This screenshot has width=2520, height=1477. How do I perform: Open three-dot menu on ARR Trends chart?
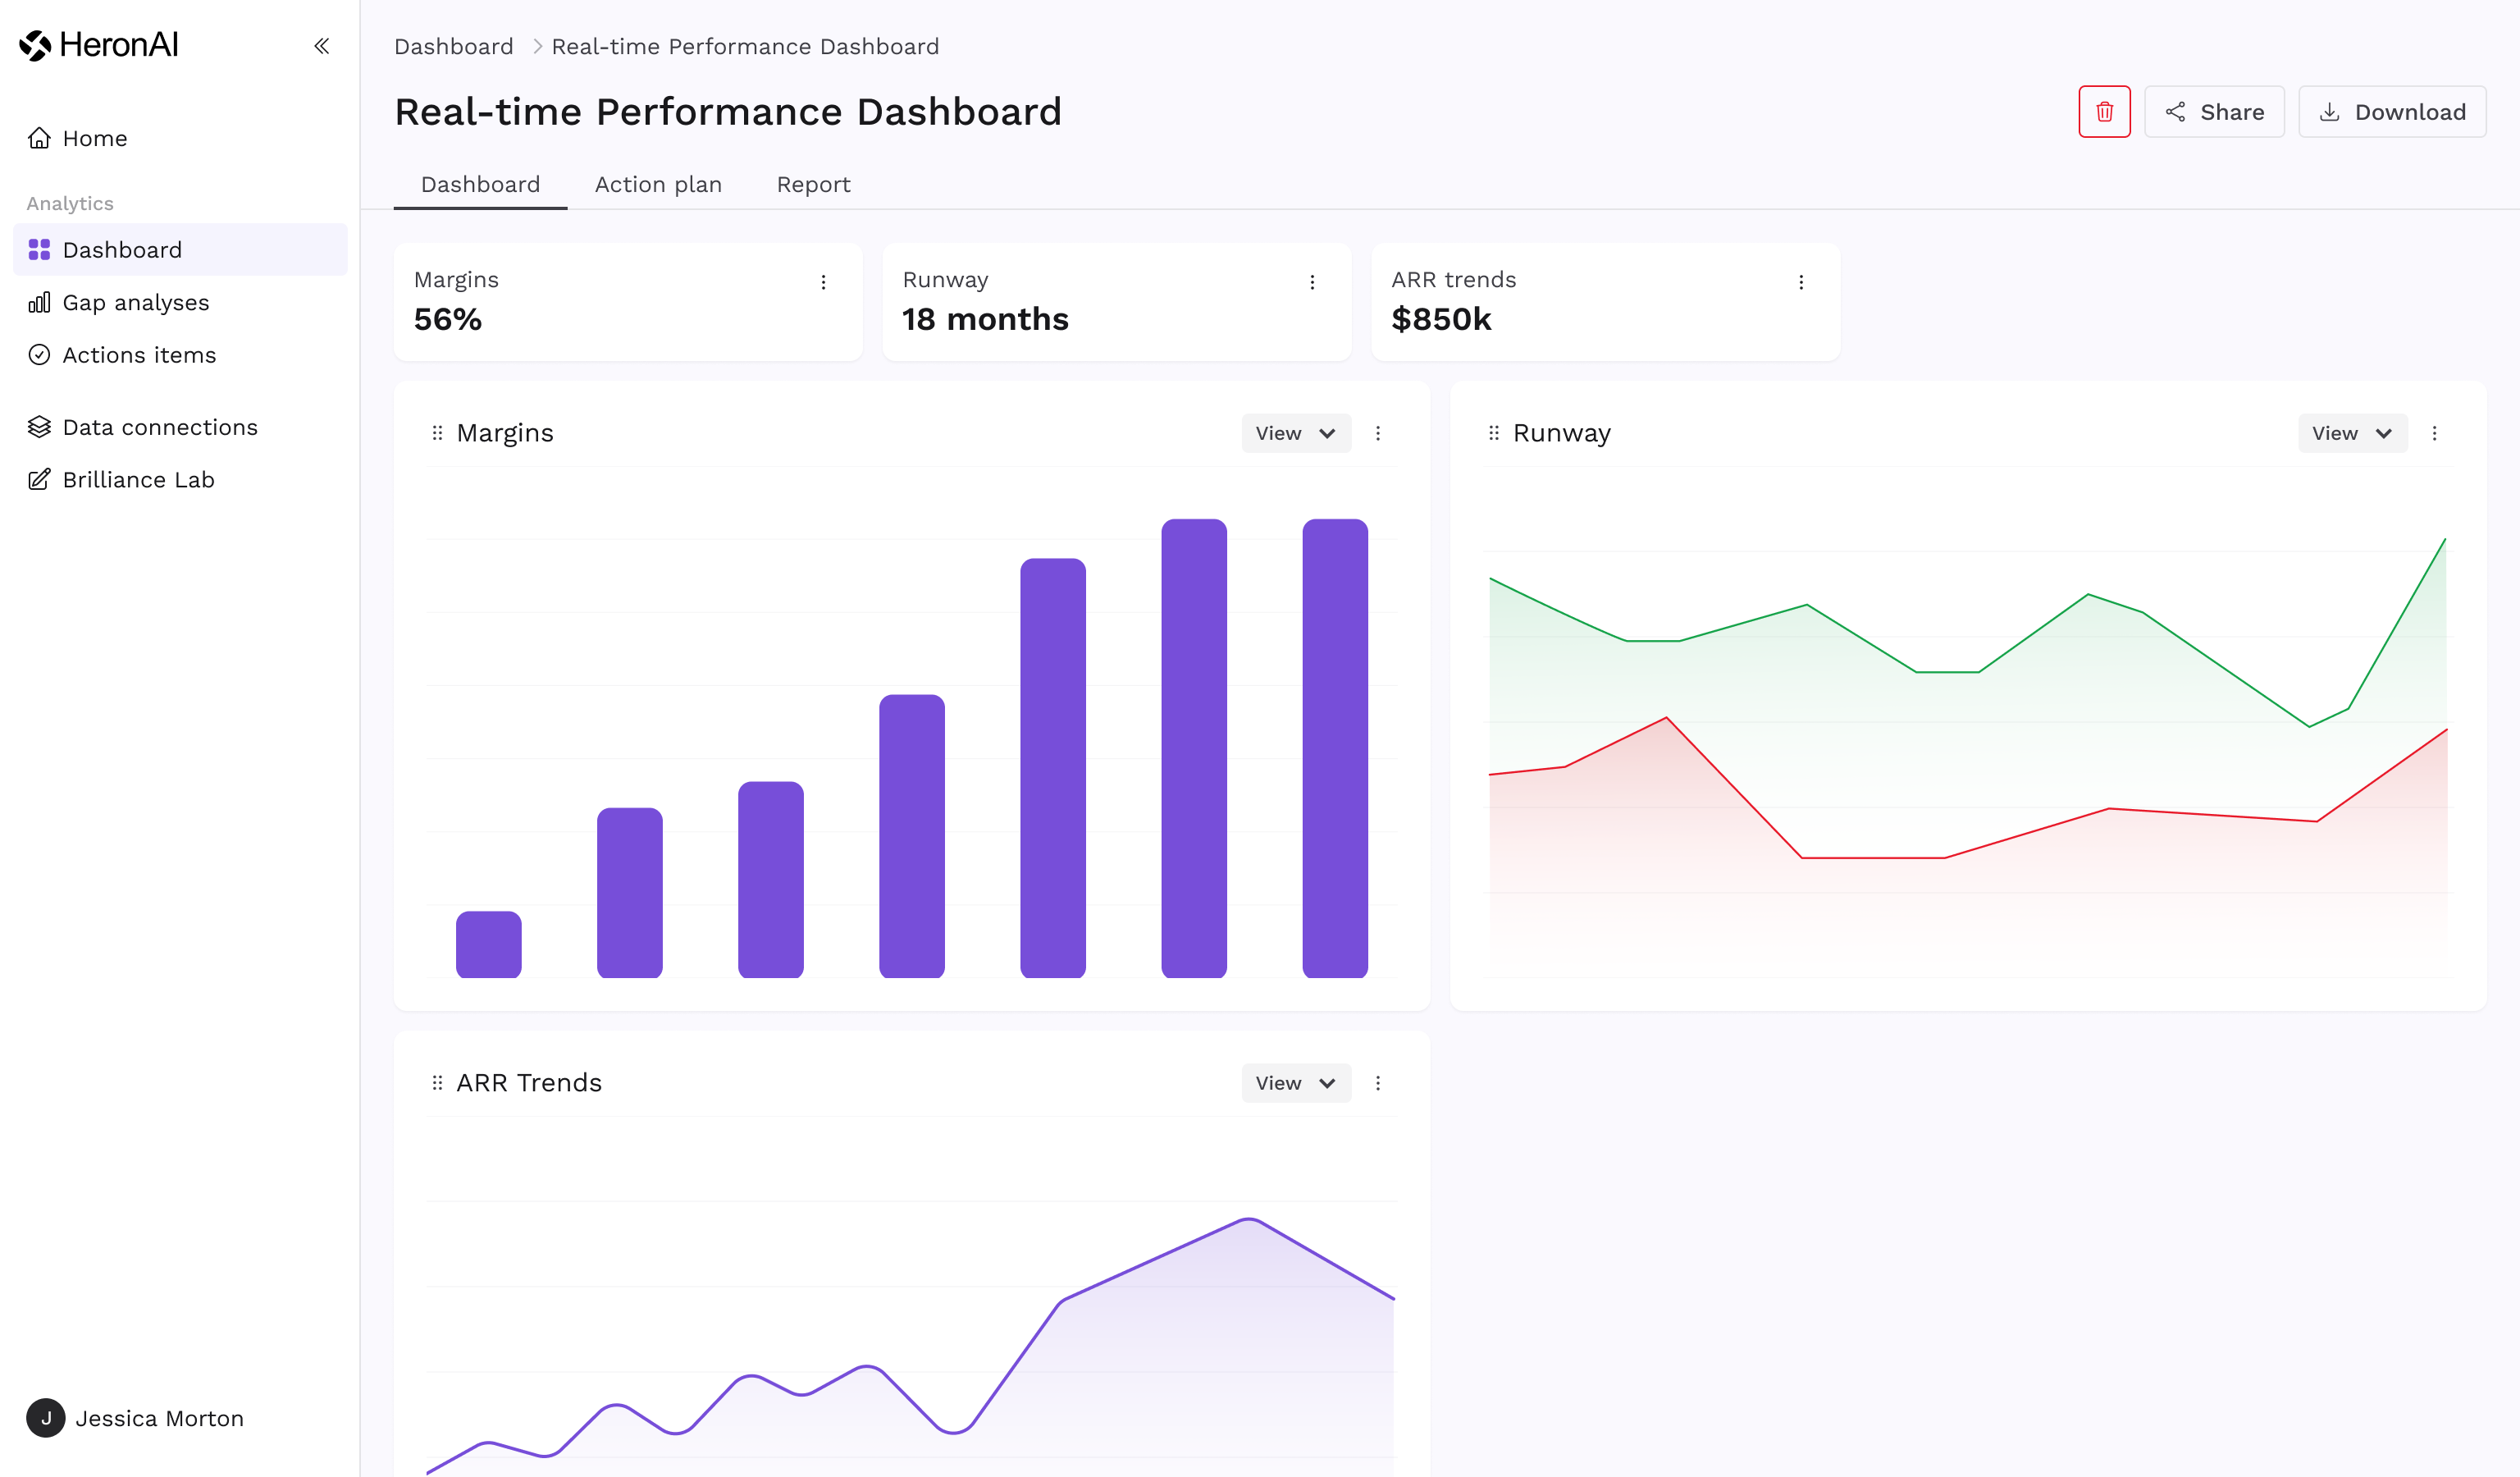(x=1377, y=1083)
